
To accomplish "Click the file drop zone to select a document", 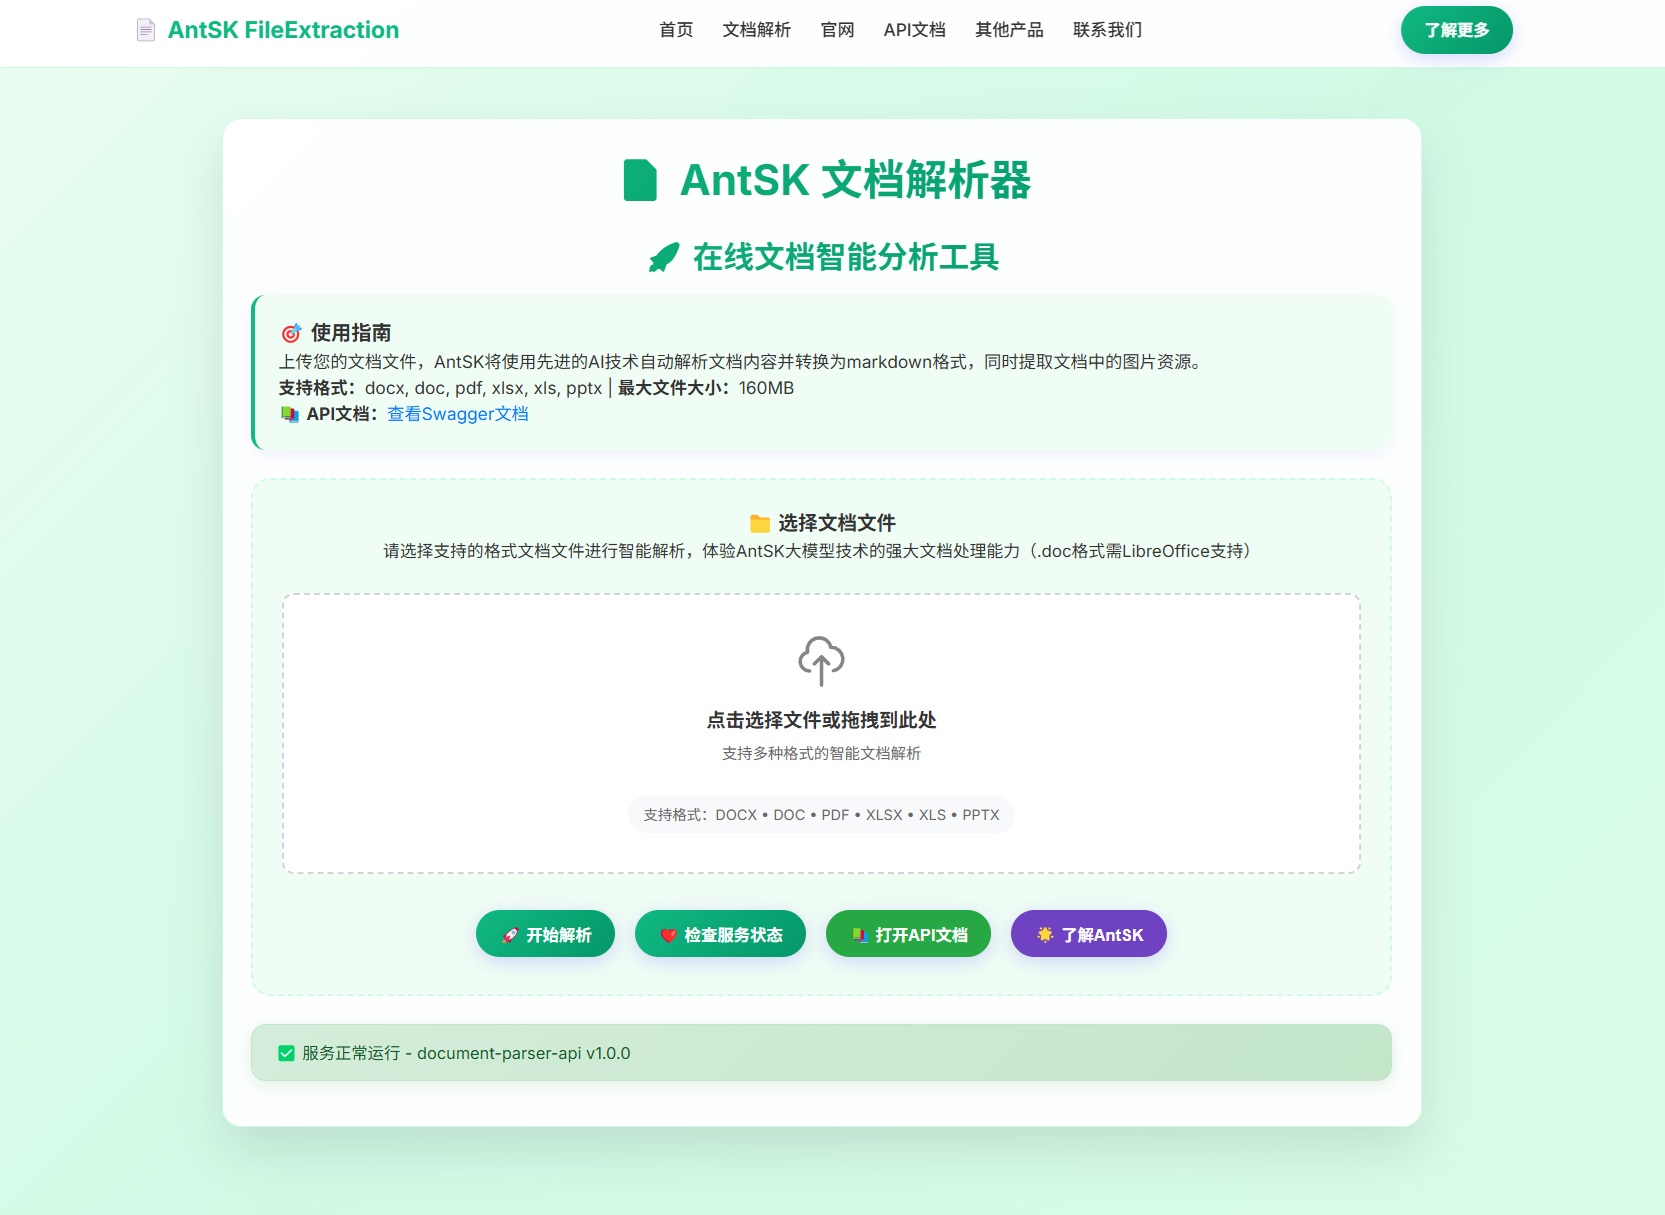I will [821, 731].
